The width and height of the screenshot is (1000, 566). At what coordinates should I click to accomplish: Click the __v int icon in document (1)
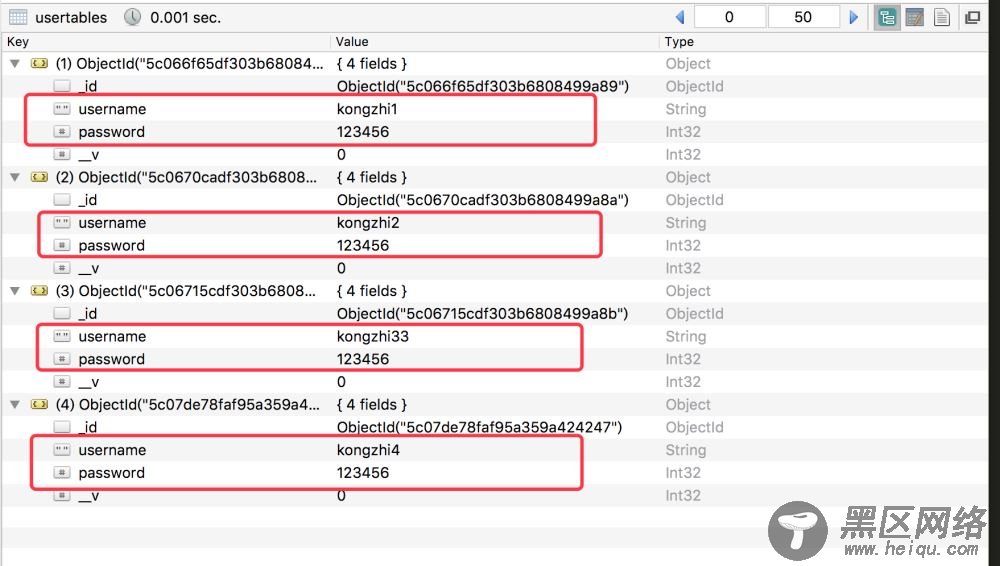pos(62,154)
